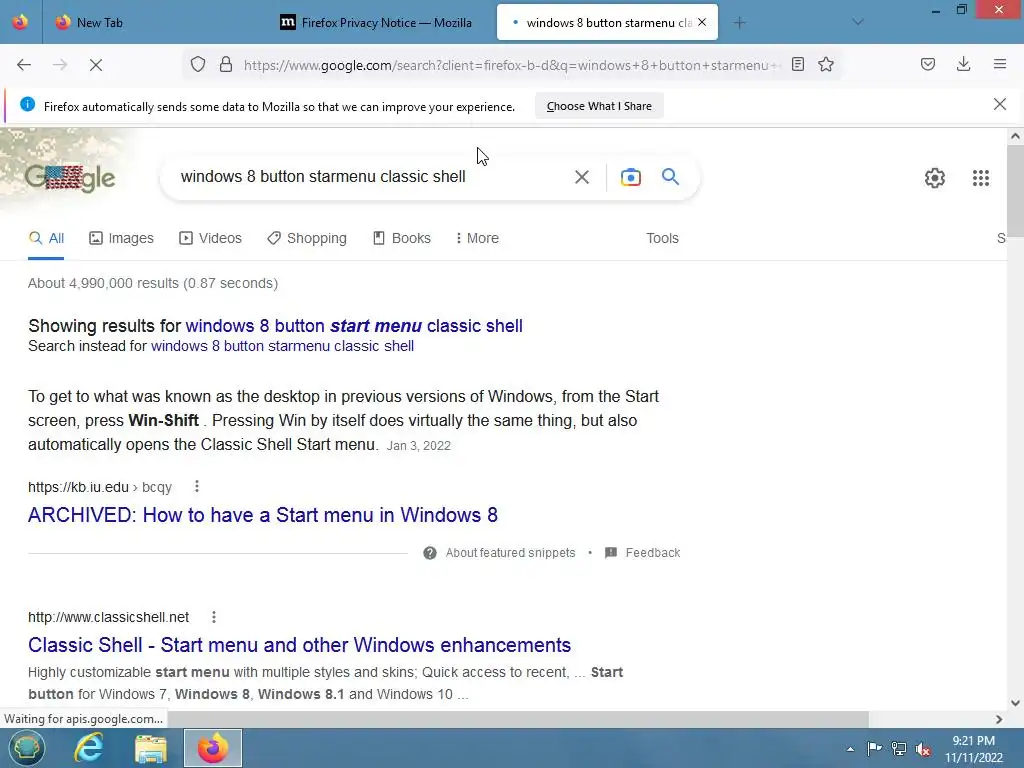This screenshot has height=768, width=1024.
Task: Go back using the browser back arrow
Action: (x=24, y=65)
